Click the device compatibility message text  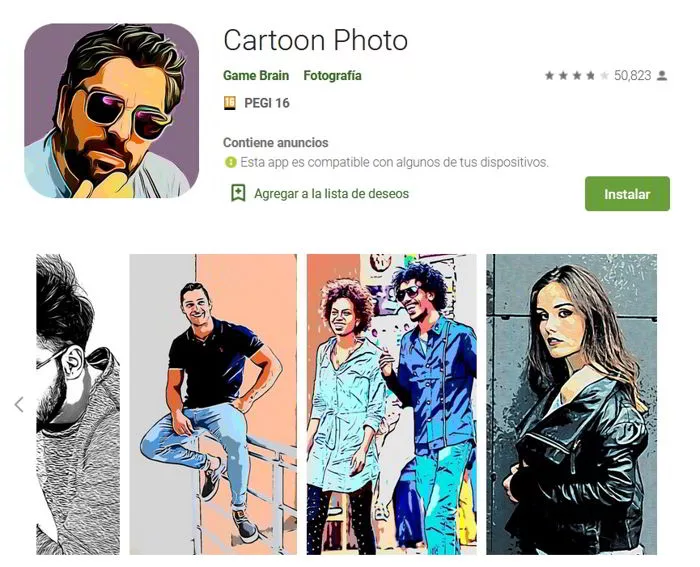point(394,162)
